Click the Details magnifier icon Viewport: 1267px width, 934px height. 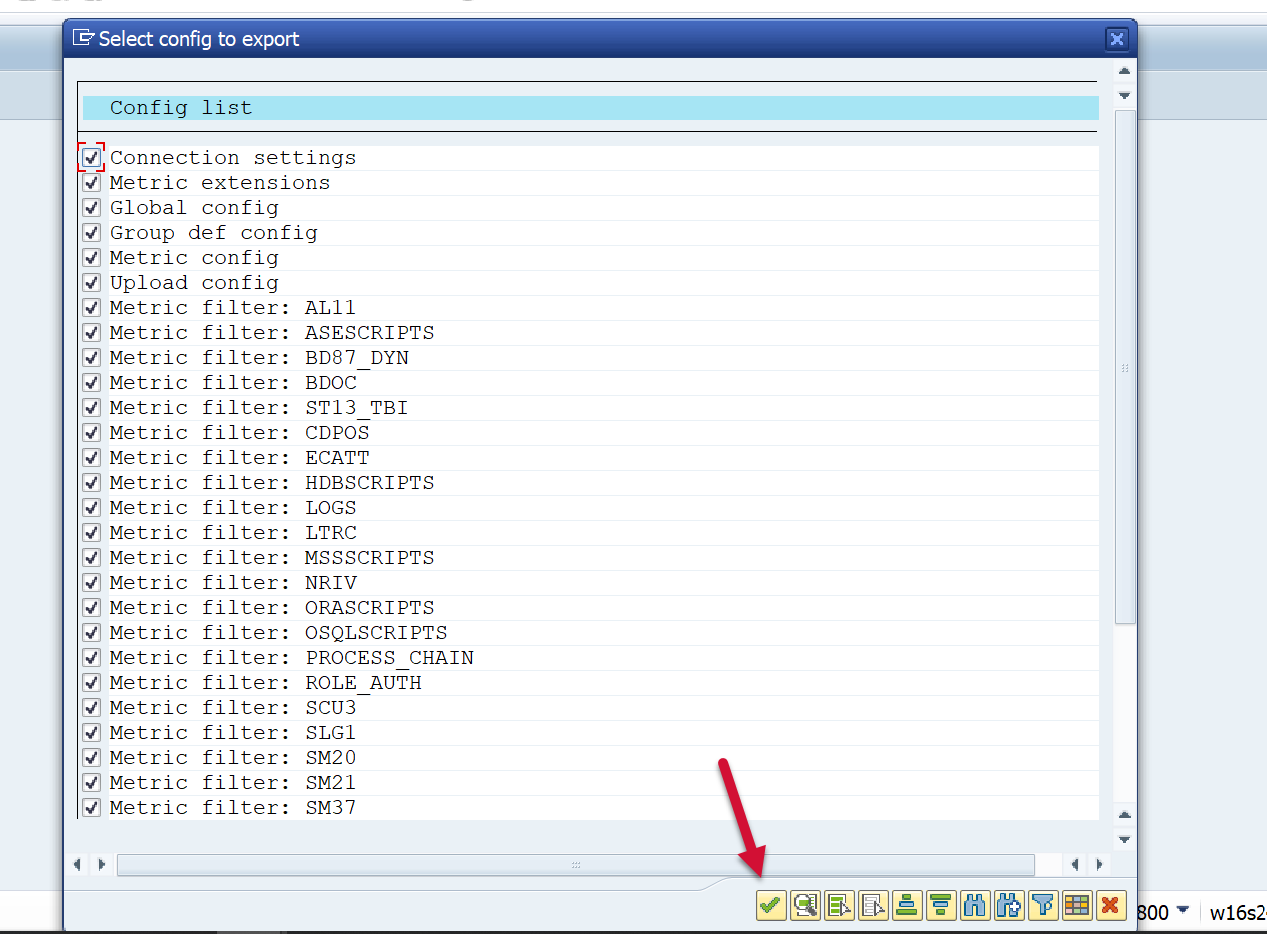pos(805,905)
